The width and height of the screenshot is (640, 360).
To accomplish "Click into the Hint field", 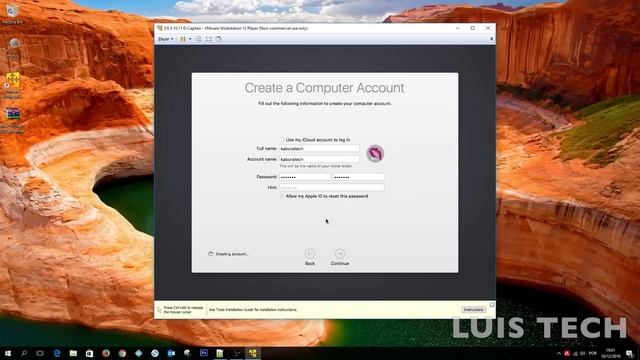I will [331, 188].
